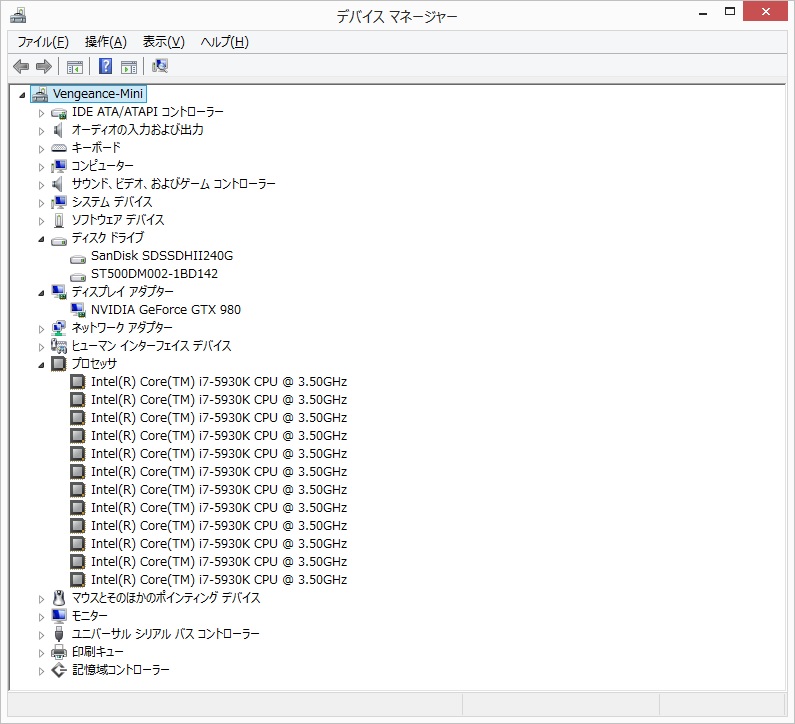Click the ユニバーサル シリアル バス USB icon

(x=59, y=634)
